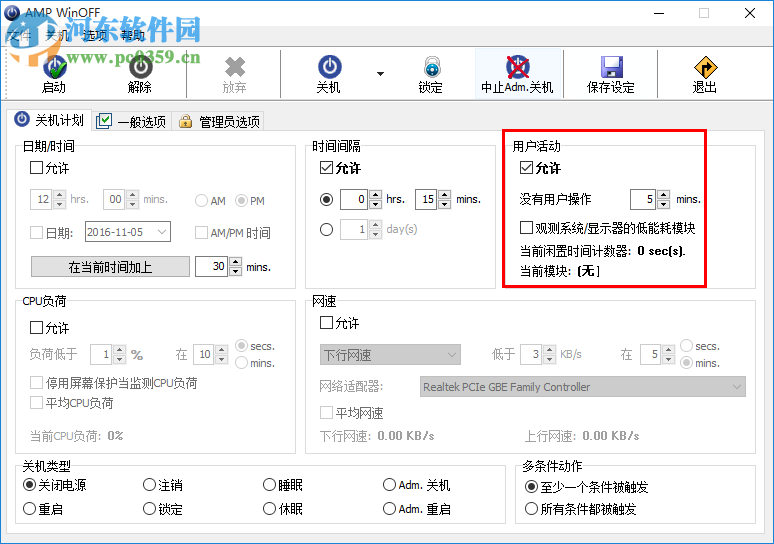The width and height of the screenshot is (774, 544).
Task: Decrease interval mins with down arrow
Action: point(445,204)
